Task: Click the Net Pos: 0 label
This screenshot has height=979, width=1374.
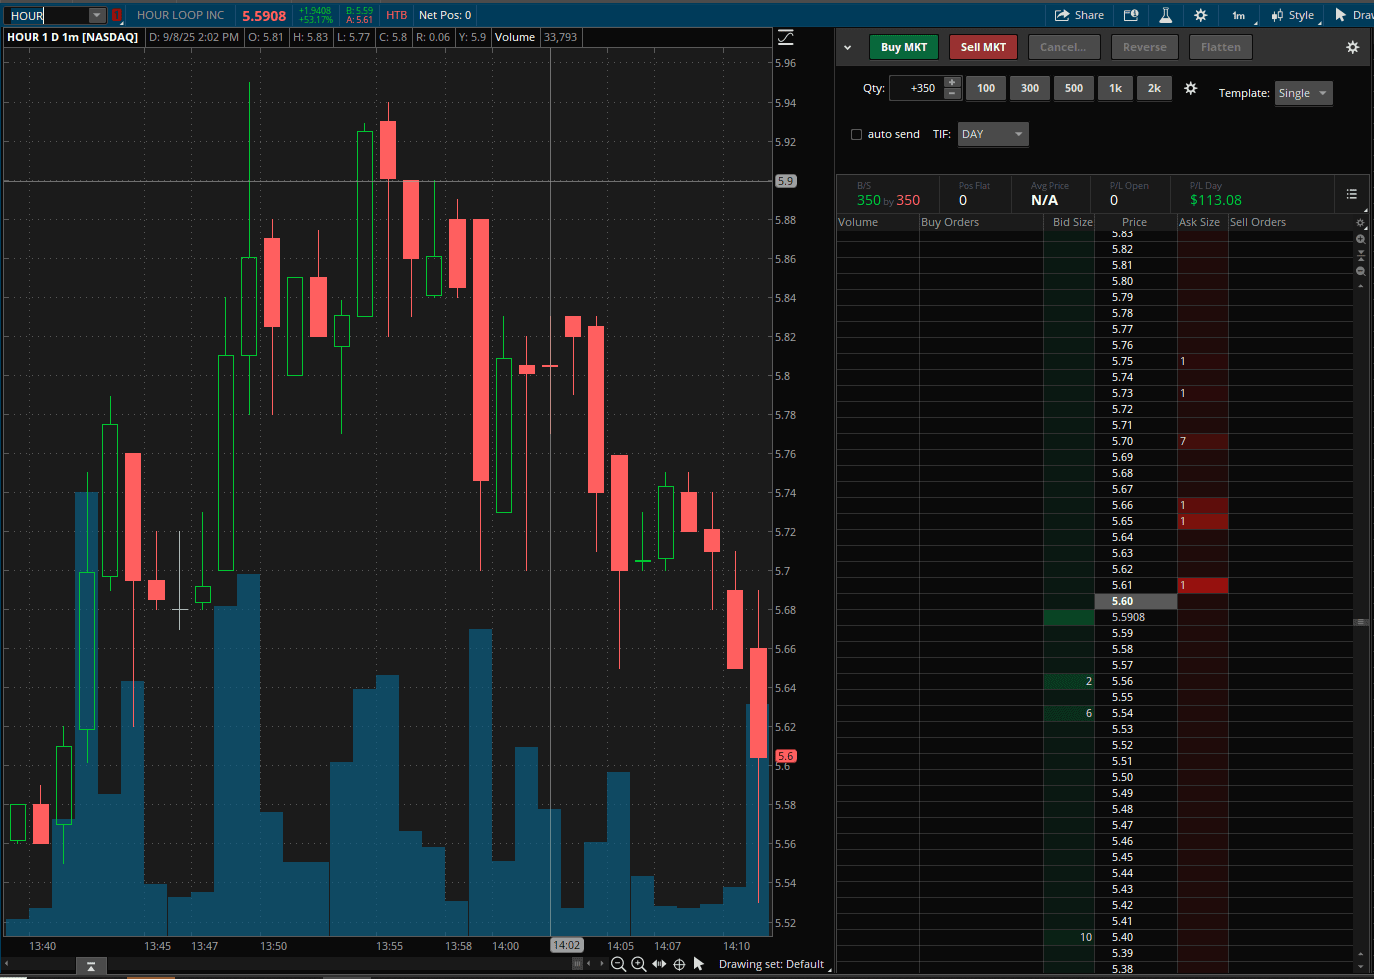Action: click(445, 15)
